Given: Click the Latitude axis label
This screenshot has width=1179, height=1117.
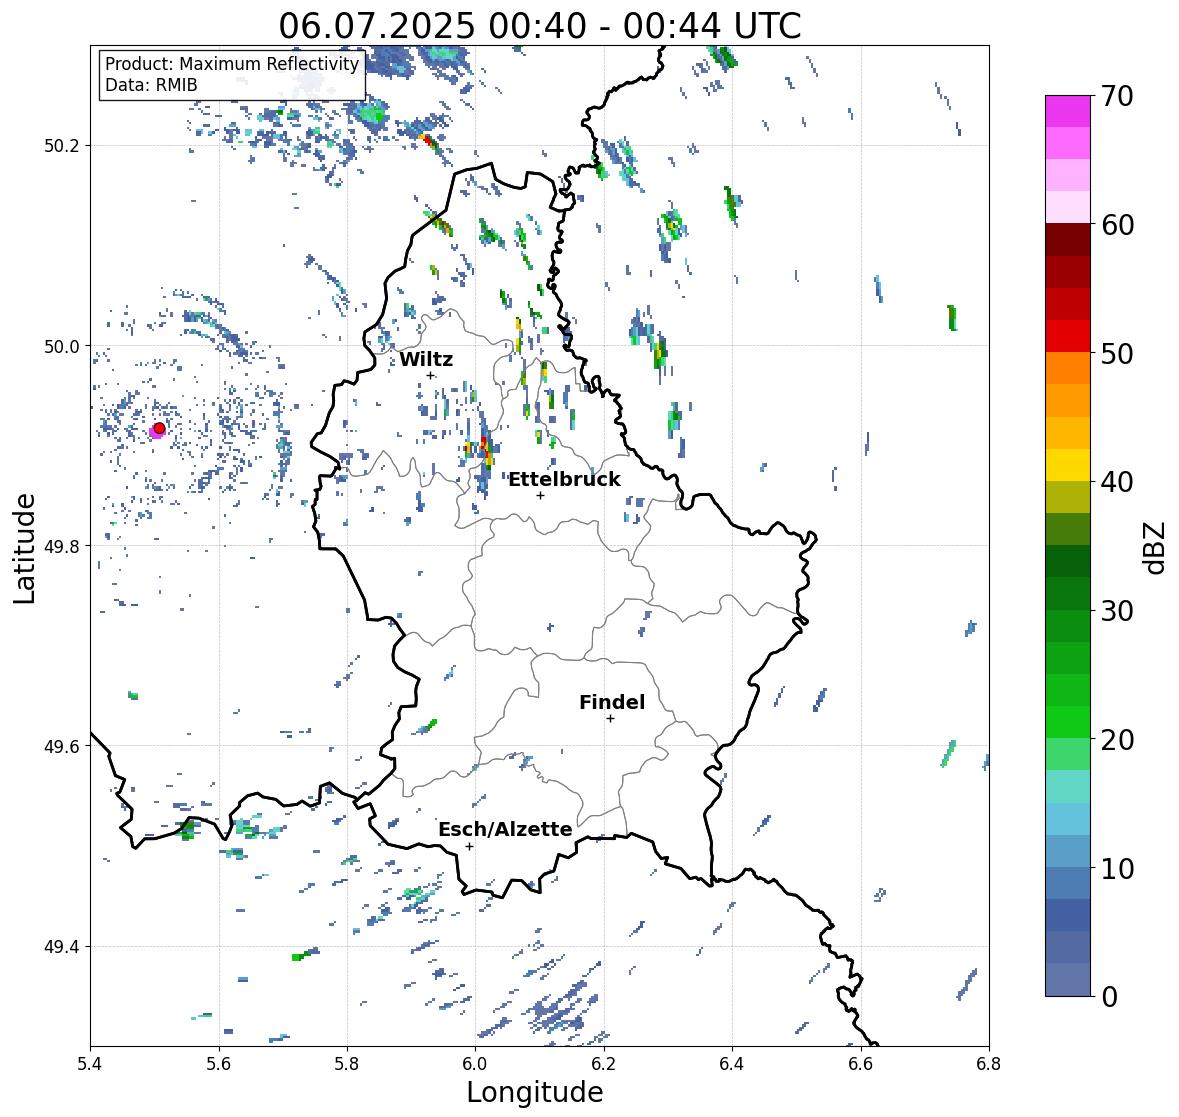Looking at the screenshot, I should click(24, 548).
